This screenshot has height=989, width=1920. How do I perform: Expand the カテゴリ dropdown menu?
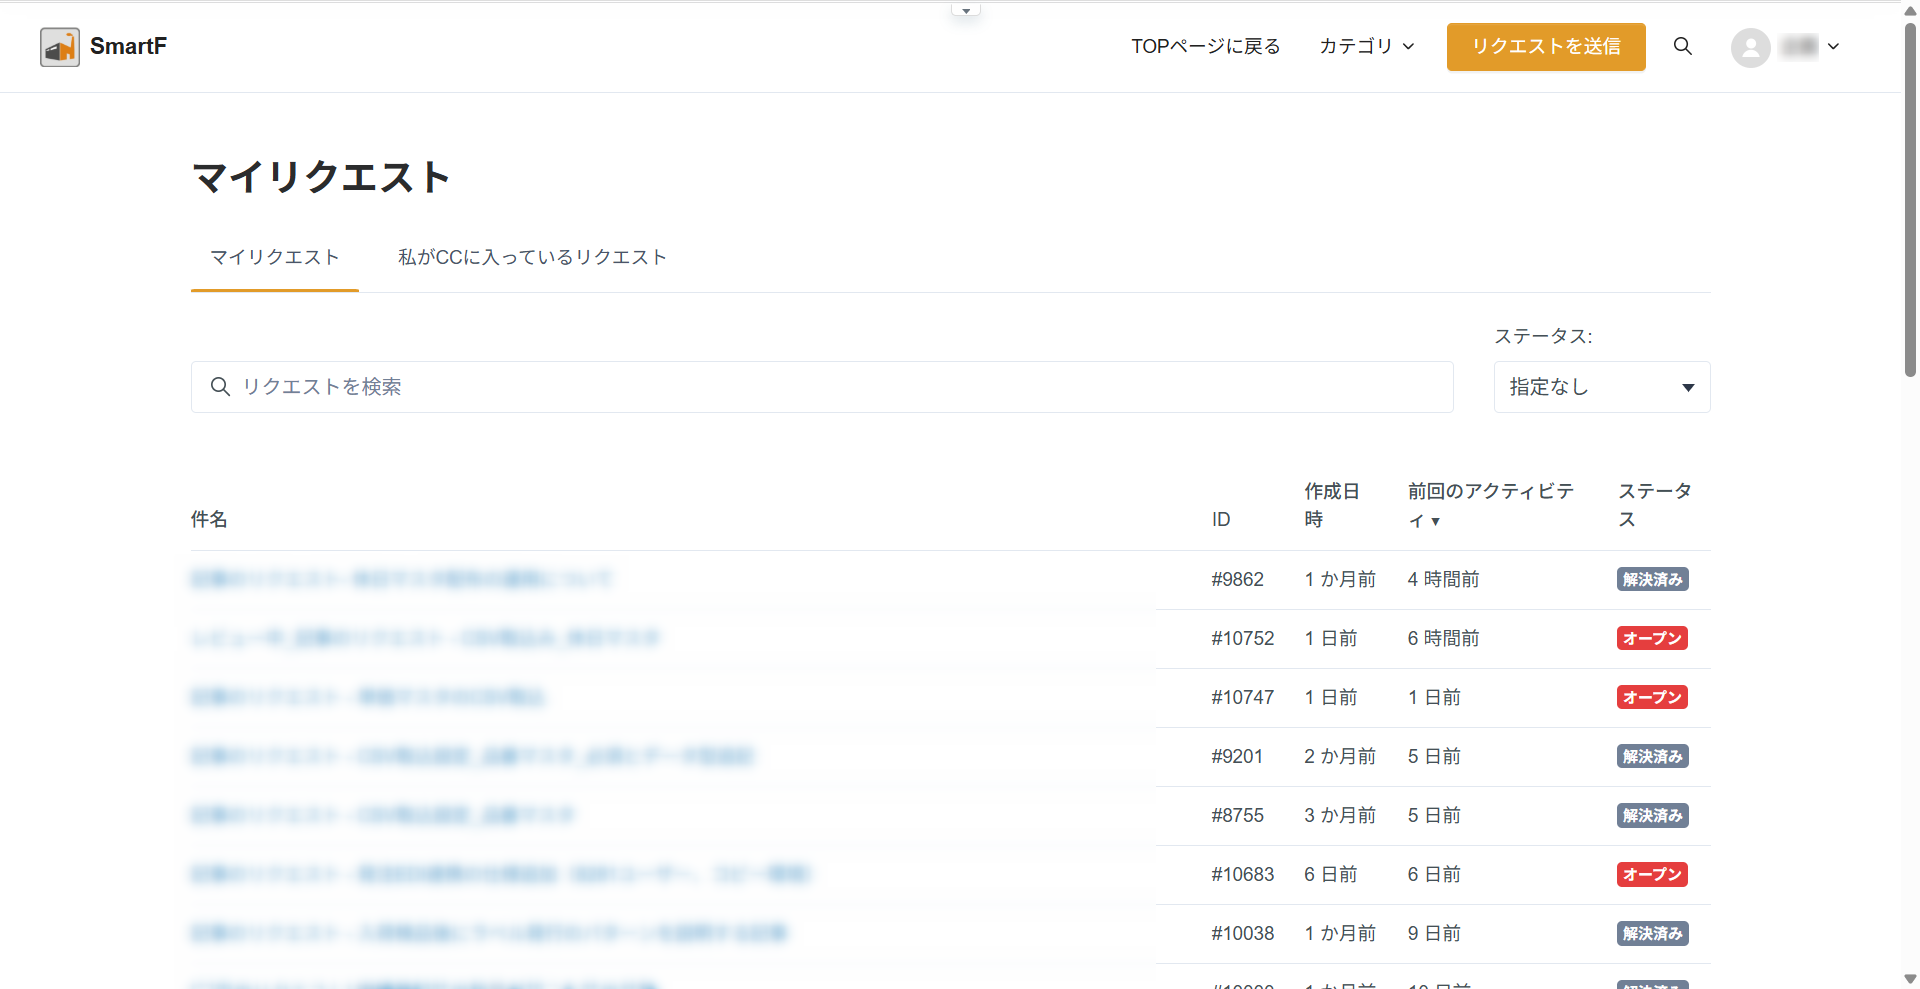click(1366, 46)
